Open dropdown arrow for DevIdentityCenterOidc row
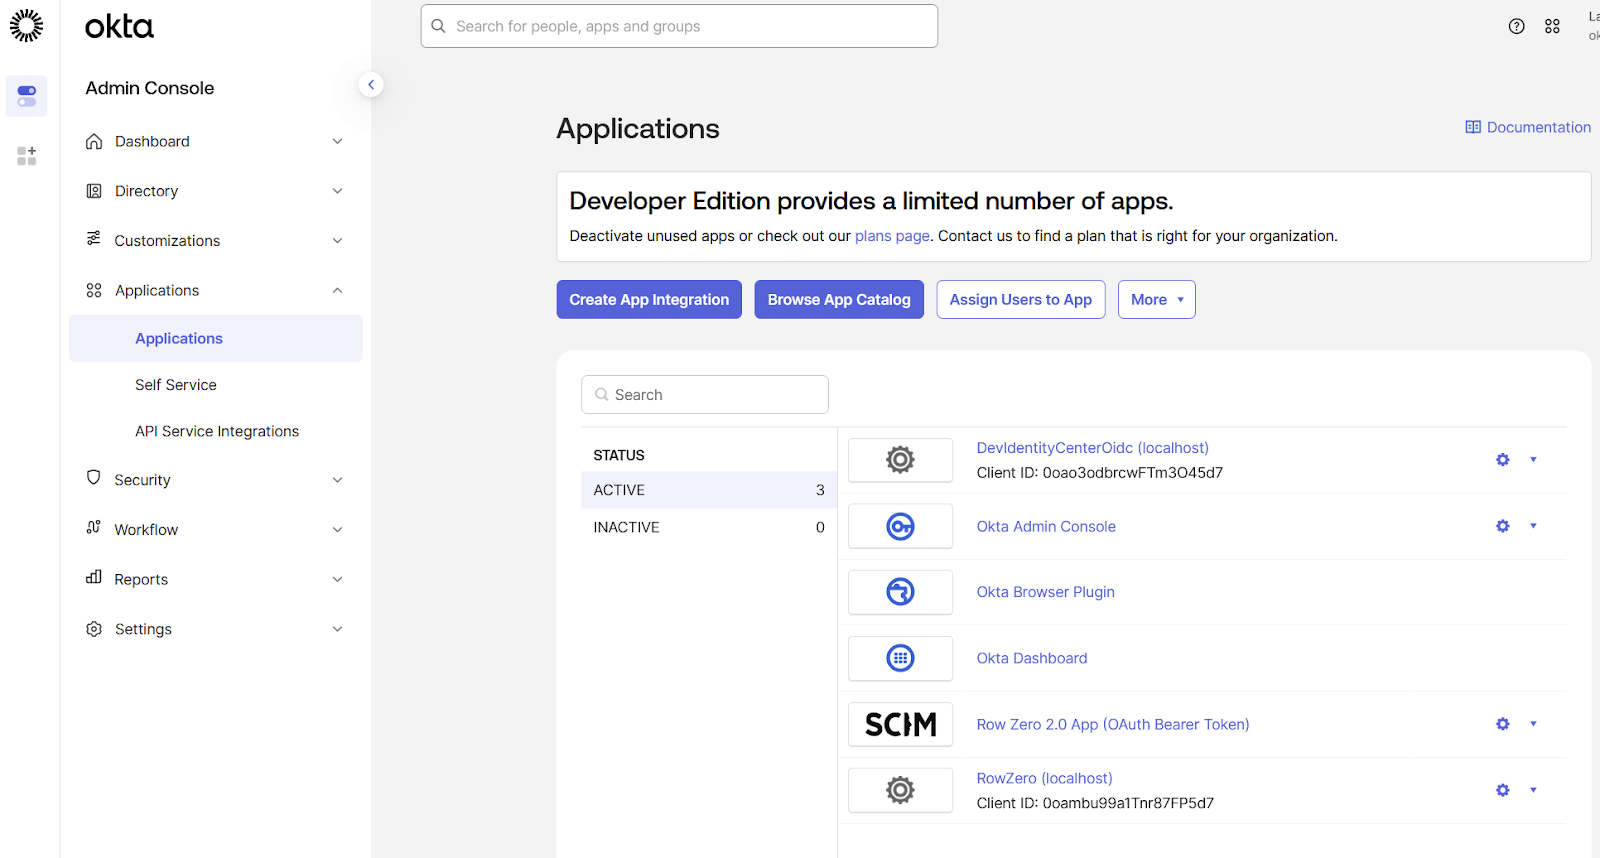 1533,460
